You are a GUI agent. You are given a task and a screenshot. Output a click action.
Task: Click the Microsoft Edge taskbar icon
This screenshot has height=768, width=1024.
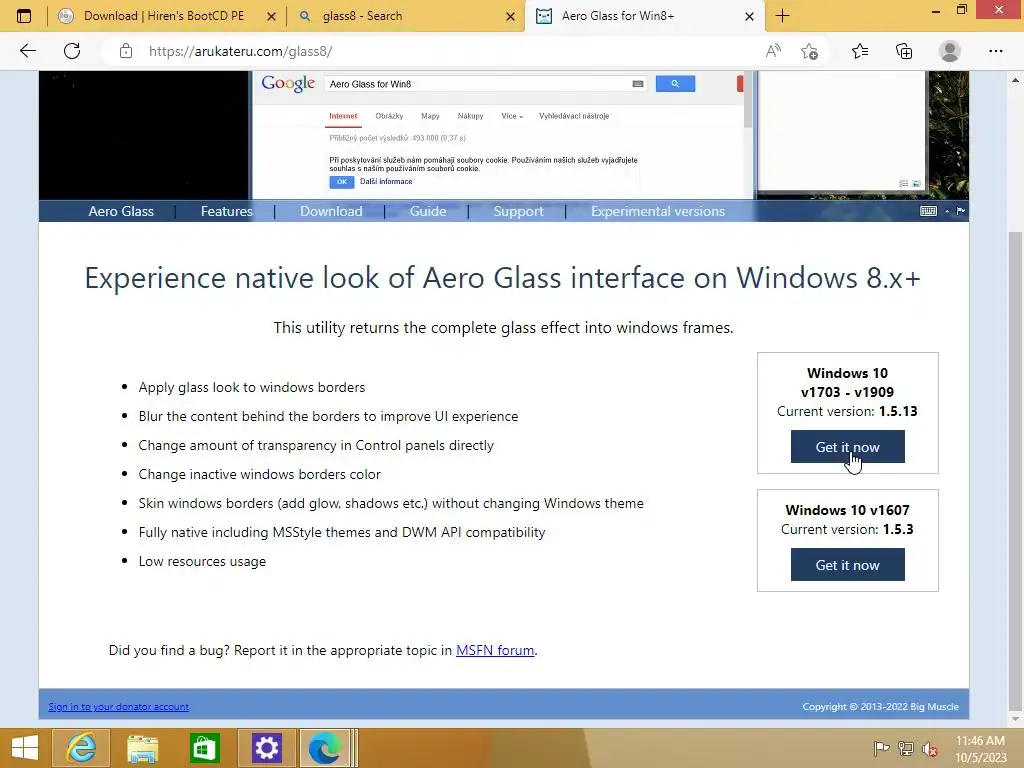tap(327, 748)
